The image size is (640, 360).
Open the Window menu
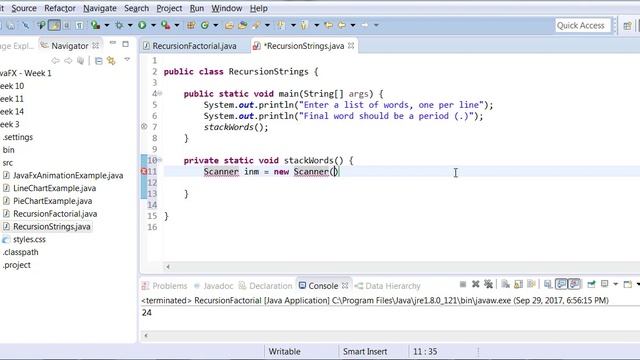pyautogui.click(x=227, y=8)
